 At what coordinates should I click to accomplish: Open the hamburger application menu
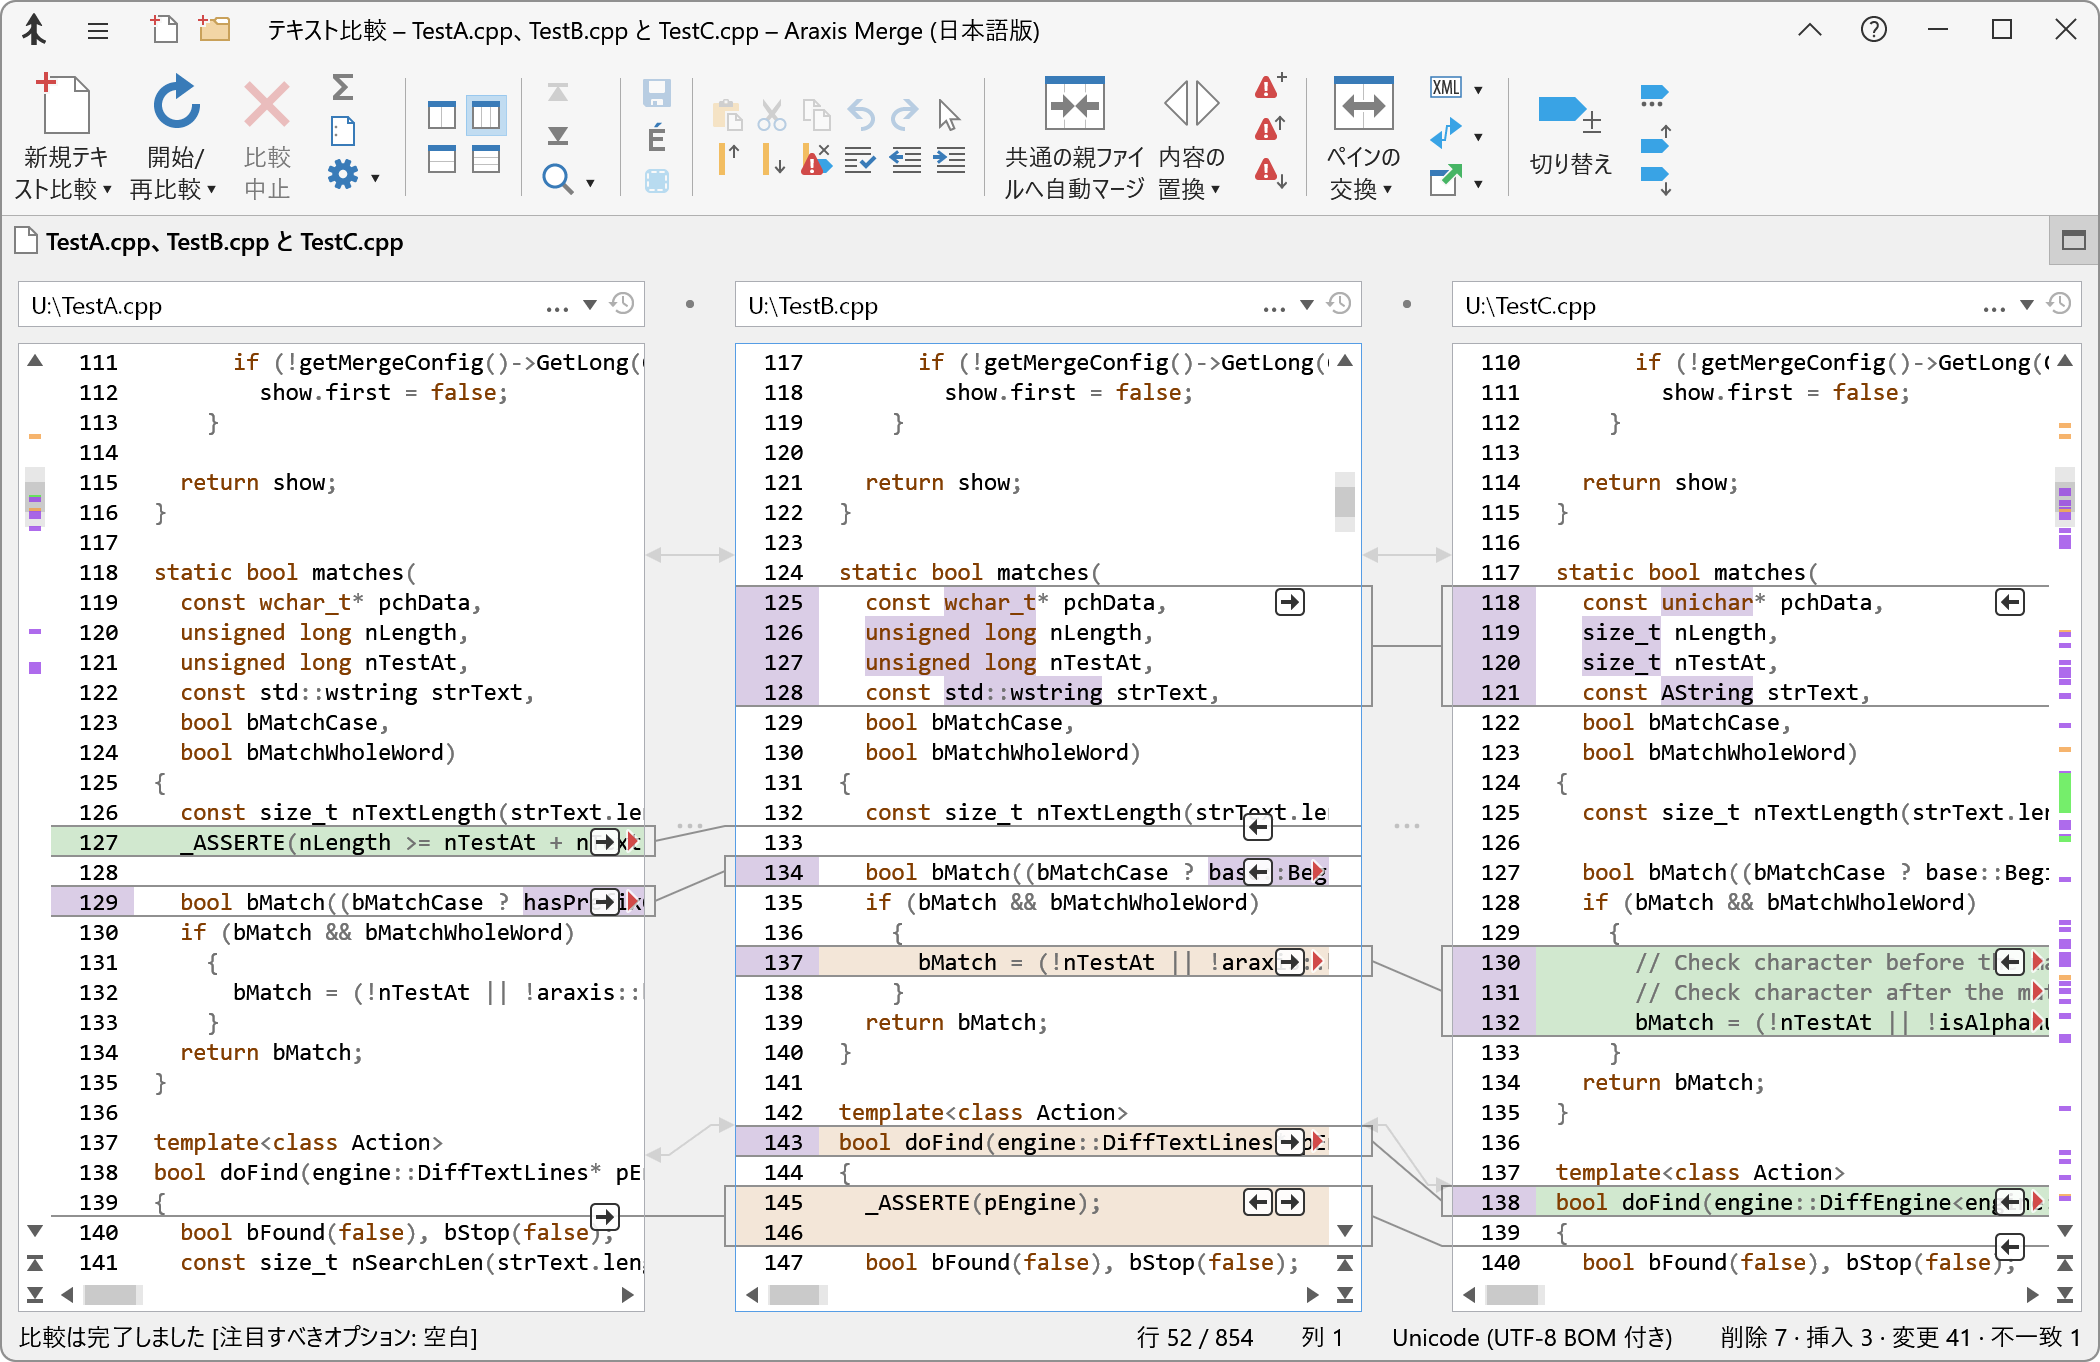tap(98, 31)
